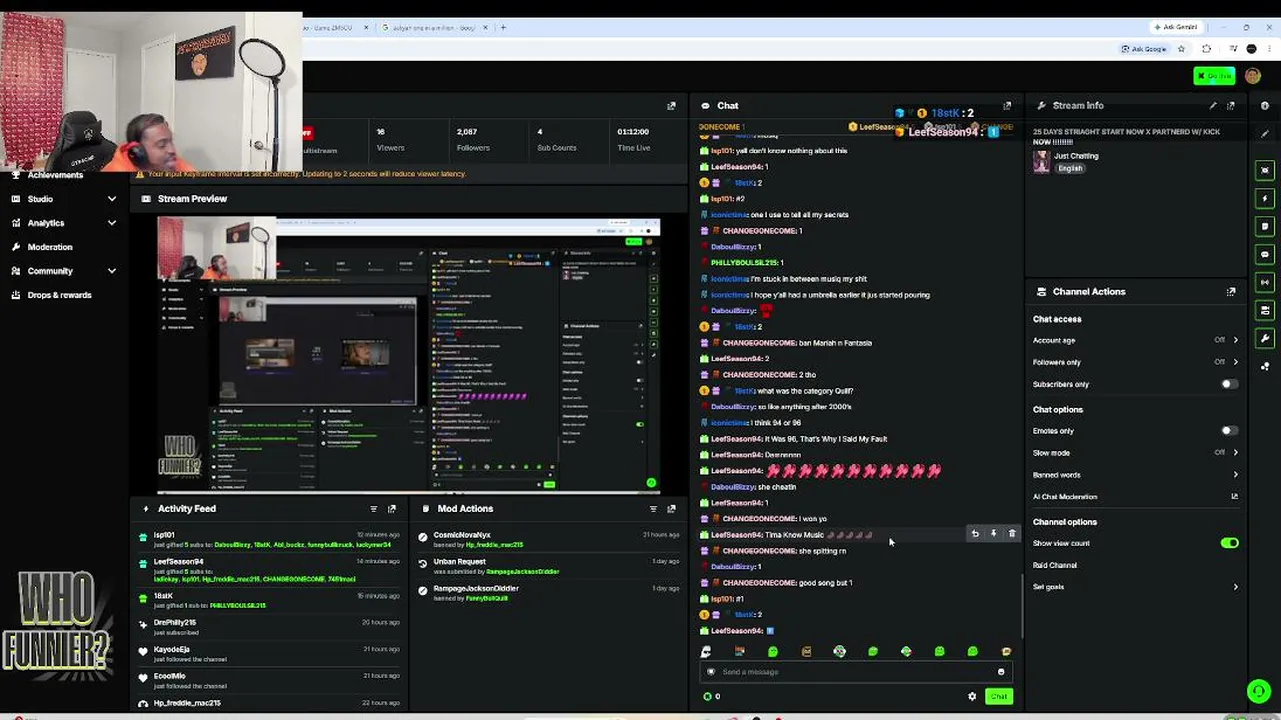
Task: Click Raid Channel
Action: coord(1055,565)
